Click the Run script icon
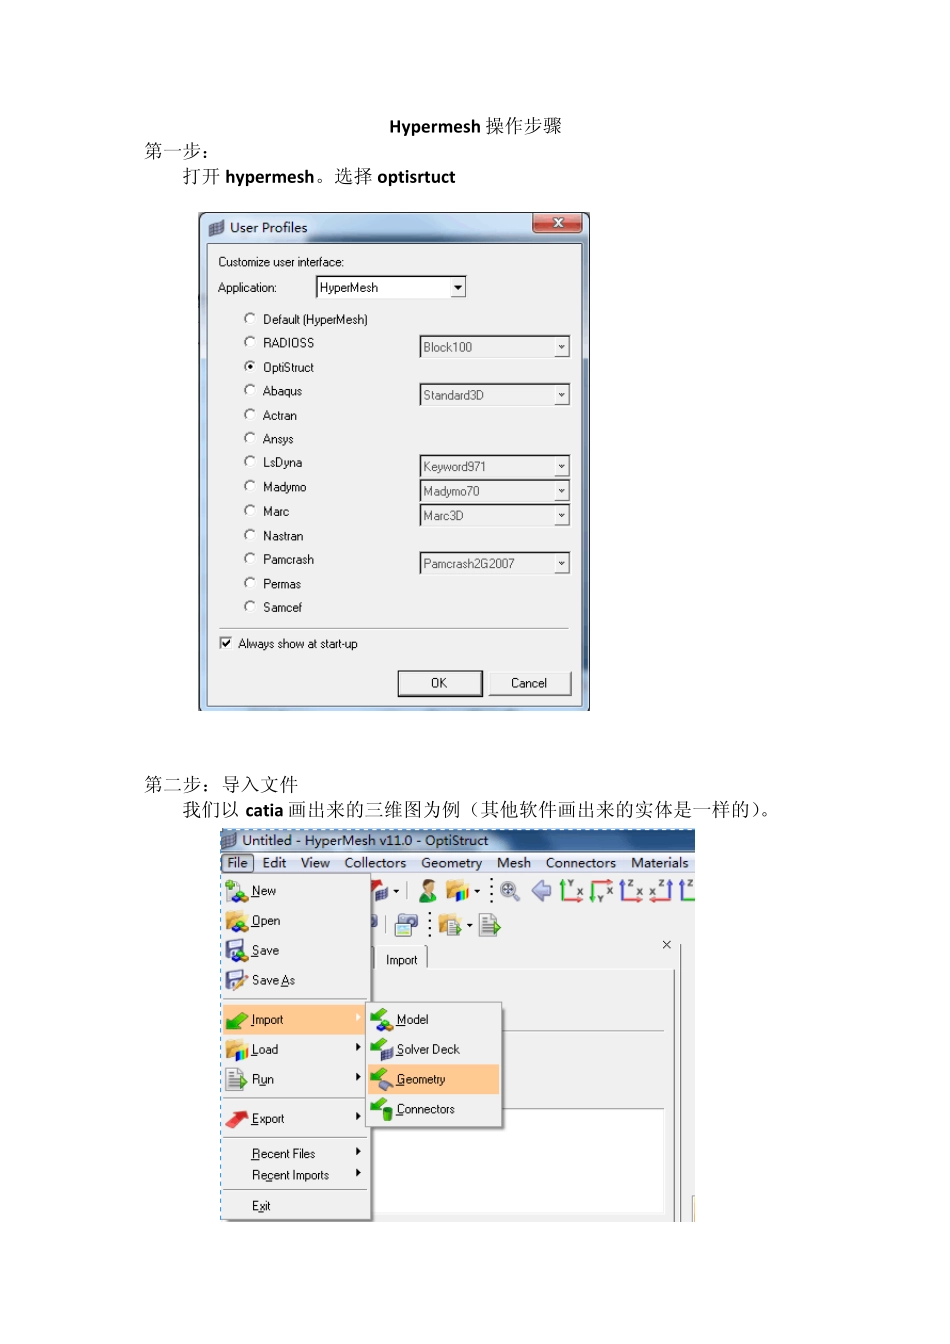950x1344 pixels. tap(236, 1079)
